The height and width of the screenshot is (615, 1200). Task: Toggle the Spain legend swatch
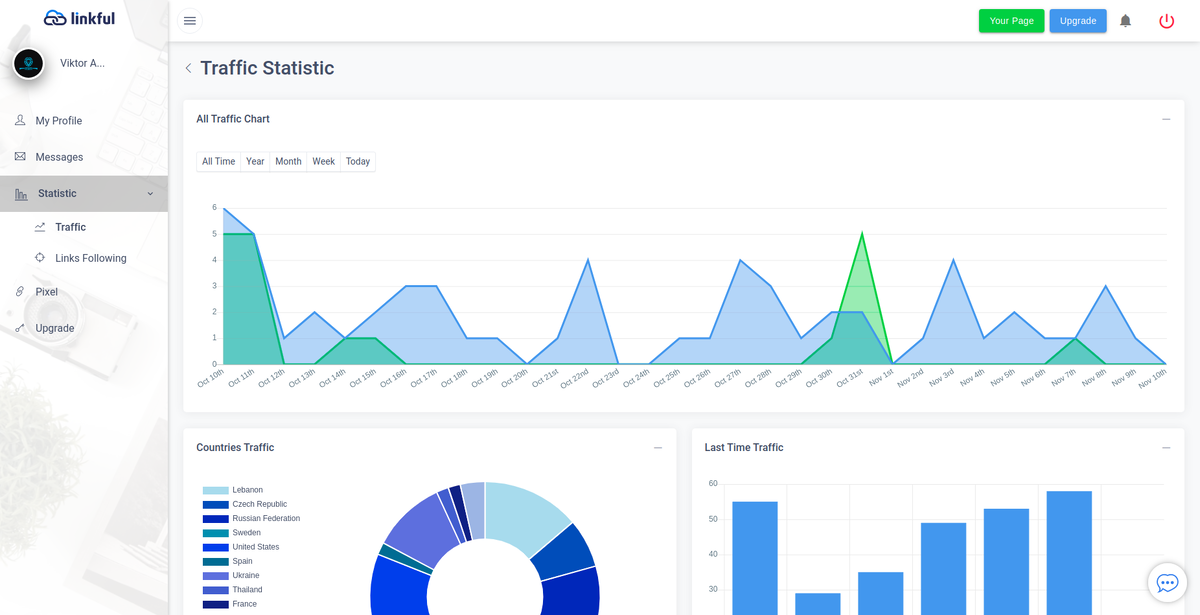point(215,562)
